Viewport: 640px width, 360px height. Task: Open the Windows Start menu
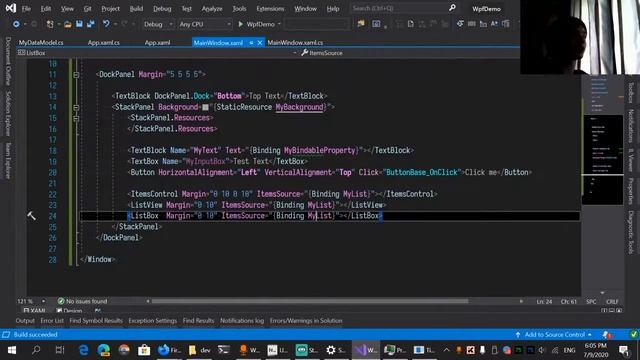tap(12, 350)
